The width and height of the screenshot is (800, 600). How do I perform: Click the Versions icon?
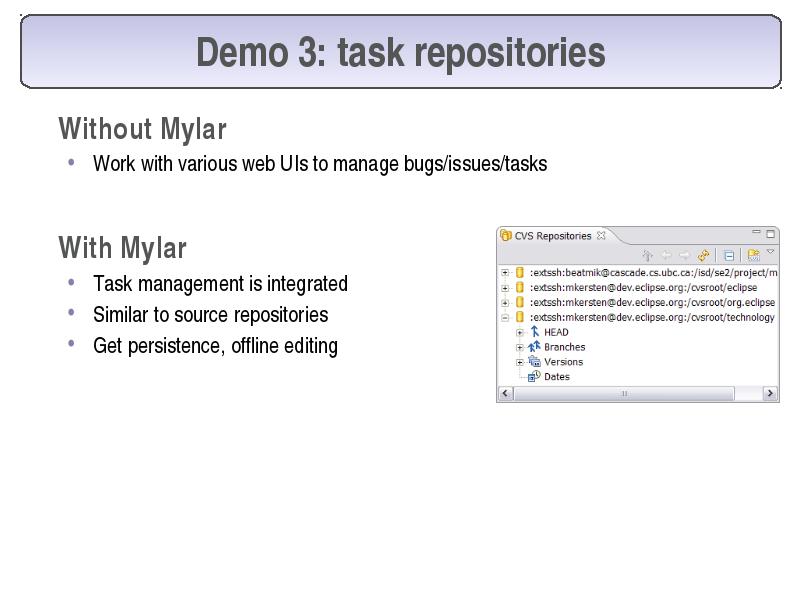click(x=534, y=362)
